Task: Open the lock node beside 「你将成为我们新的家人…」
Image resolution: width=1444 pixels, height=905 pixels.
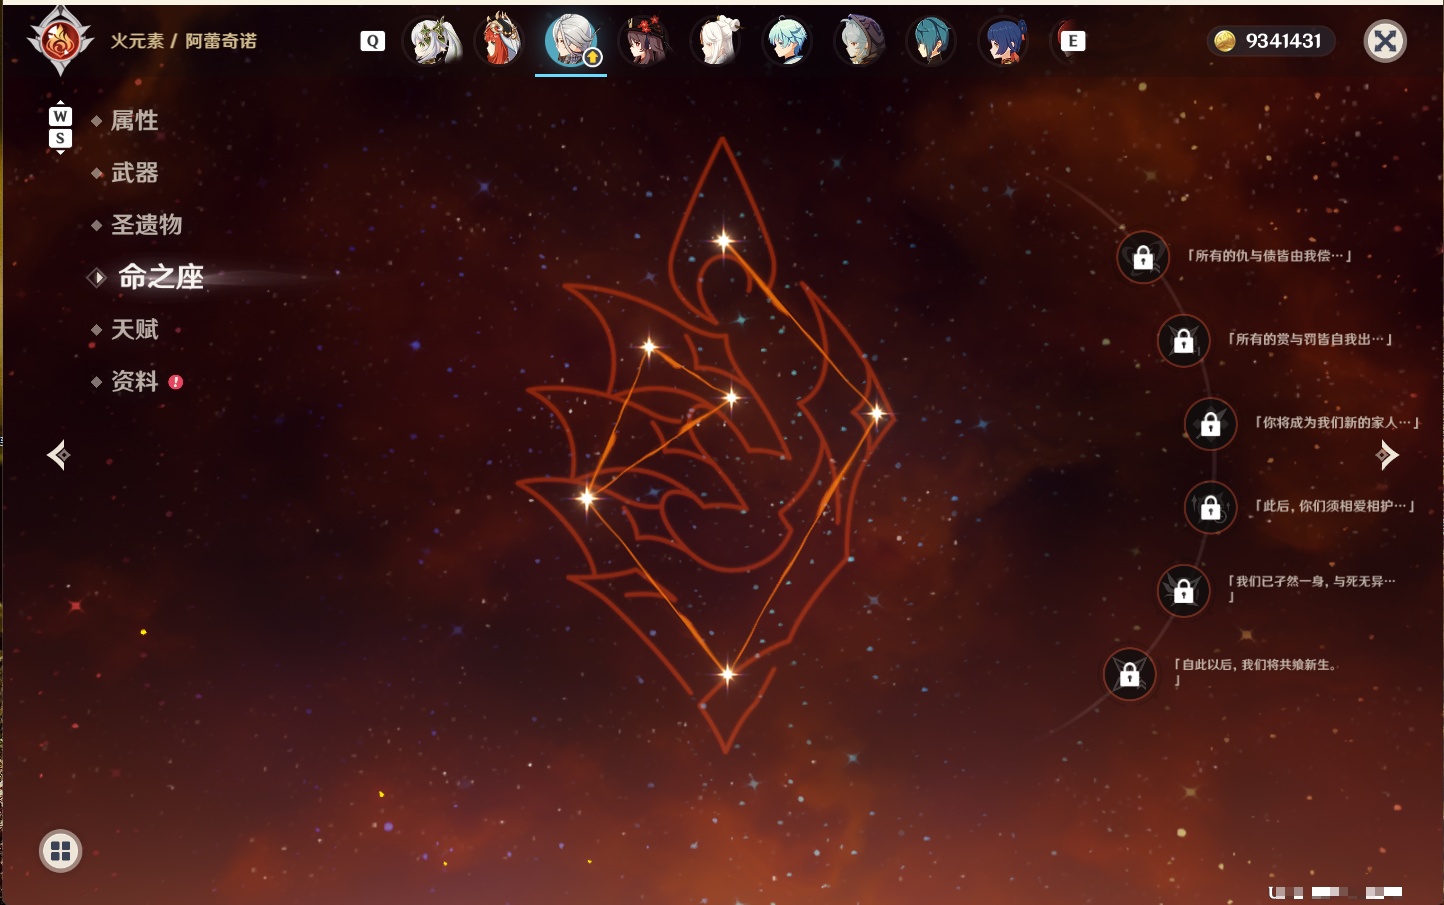Action: (1210, 423)
